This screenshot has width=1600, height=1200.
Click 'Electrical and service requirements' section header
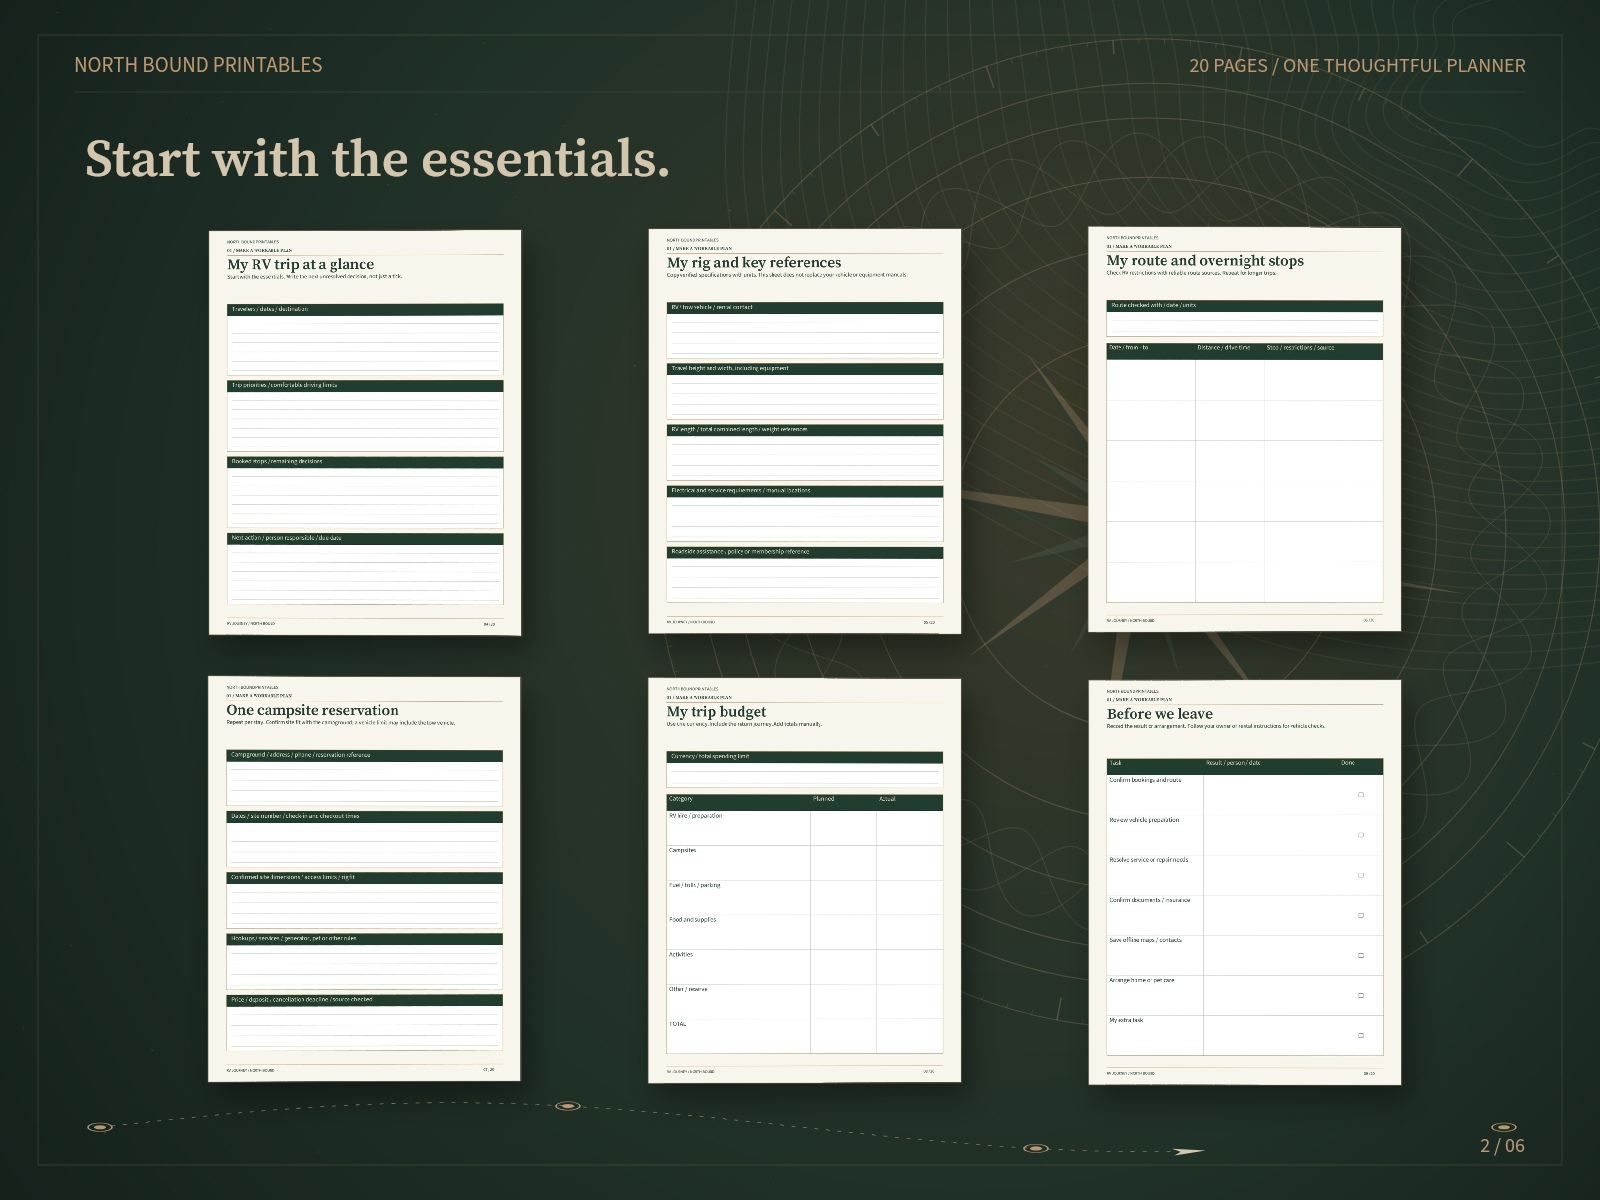point(805,491)
